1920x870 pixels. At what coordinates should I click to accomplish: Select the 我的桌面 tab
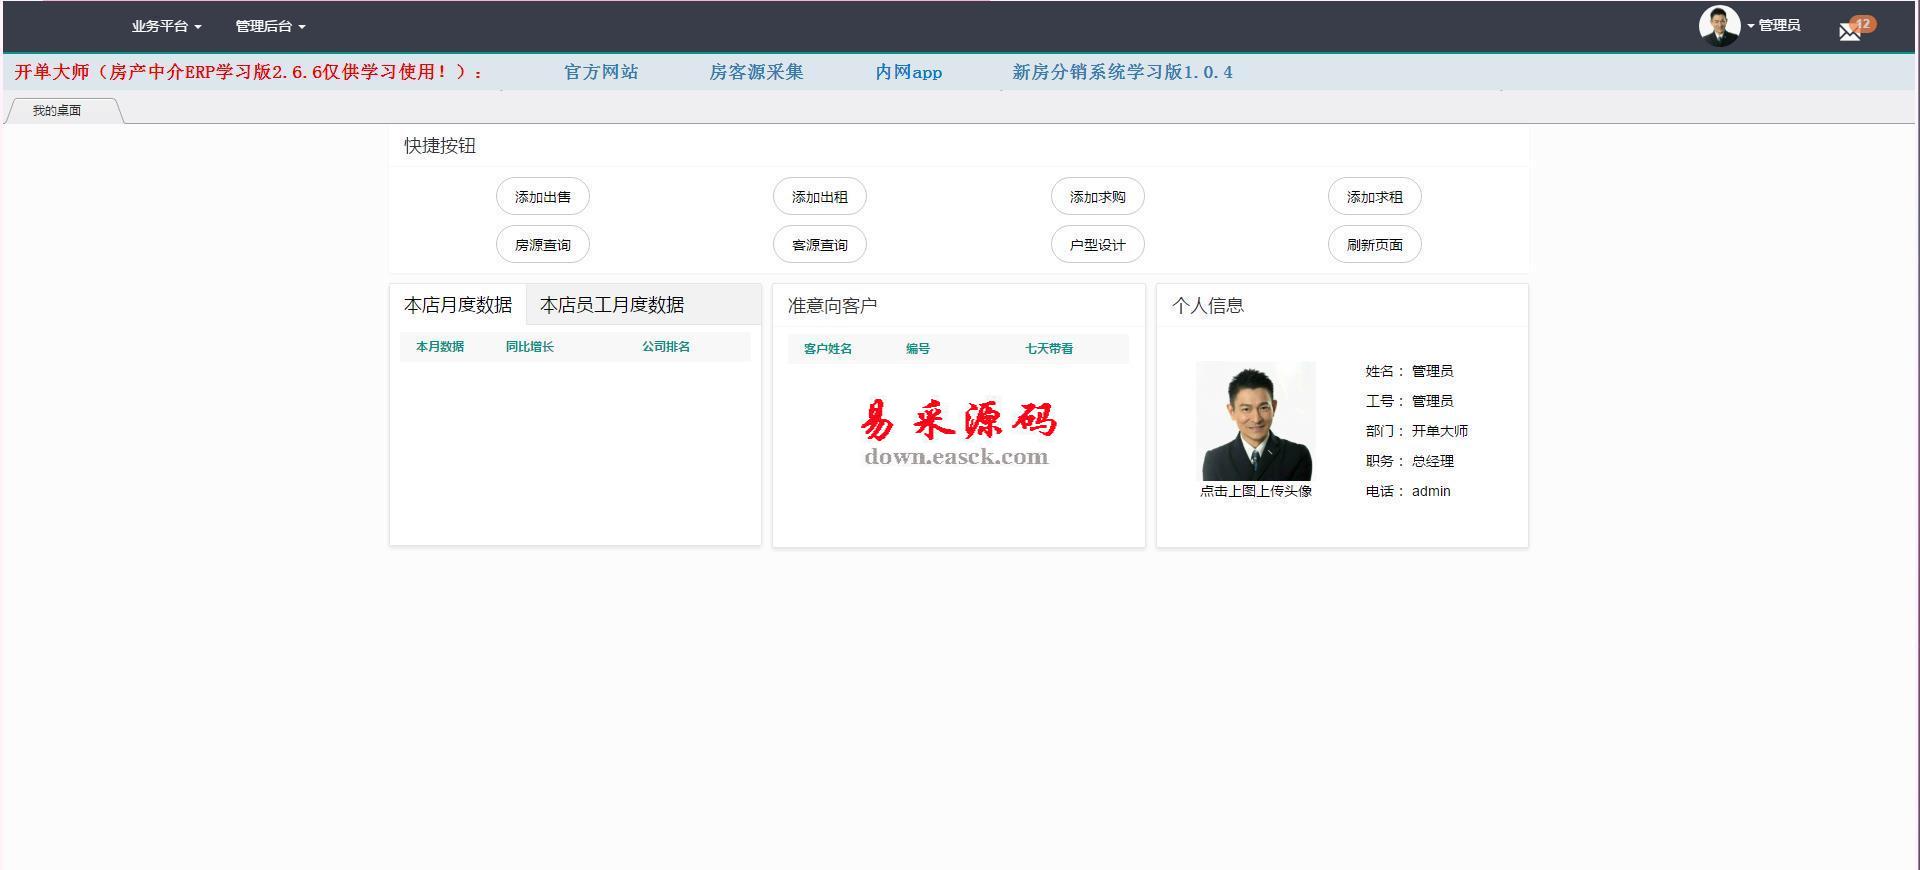57,111
